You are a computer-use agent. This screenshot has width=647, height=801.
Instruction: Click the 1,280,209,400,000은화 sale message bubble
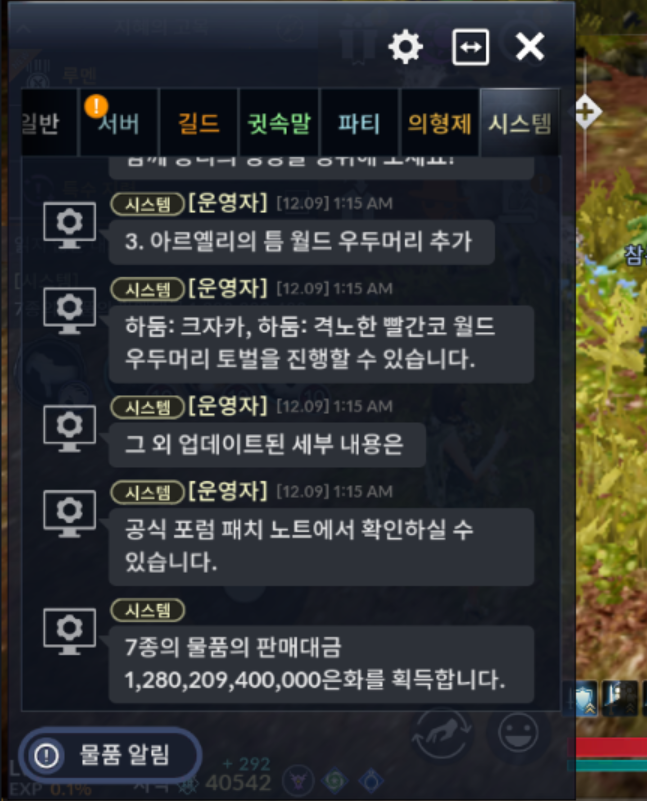[x=322, y=664]
